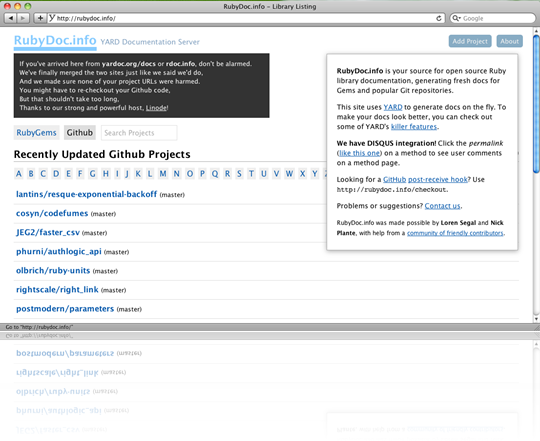540x441 pixels.
Task: Open JEG2/faster_csv project docs
Action: click(48, 232)
